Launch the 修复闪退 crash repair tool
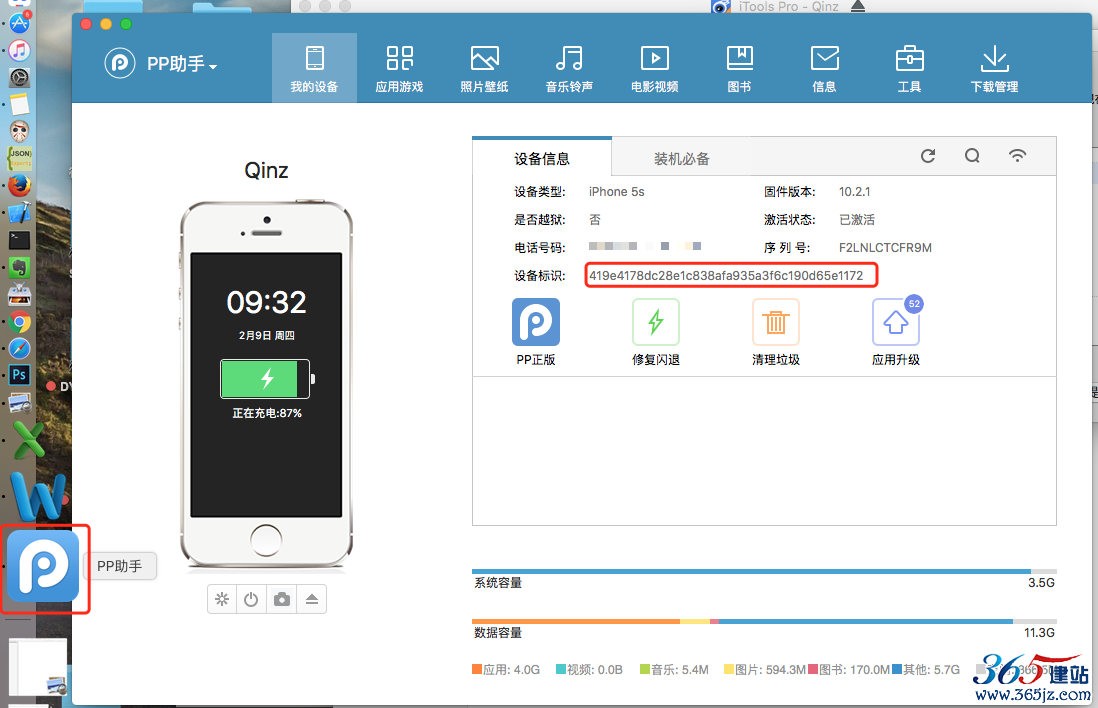 coord(655,332)
